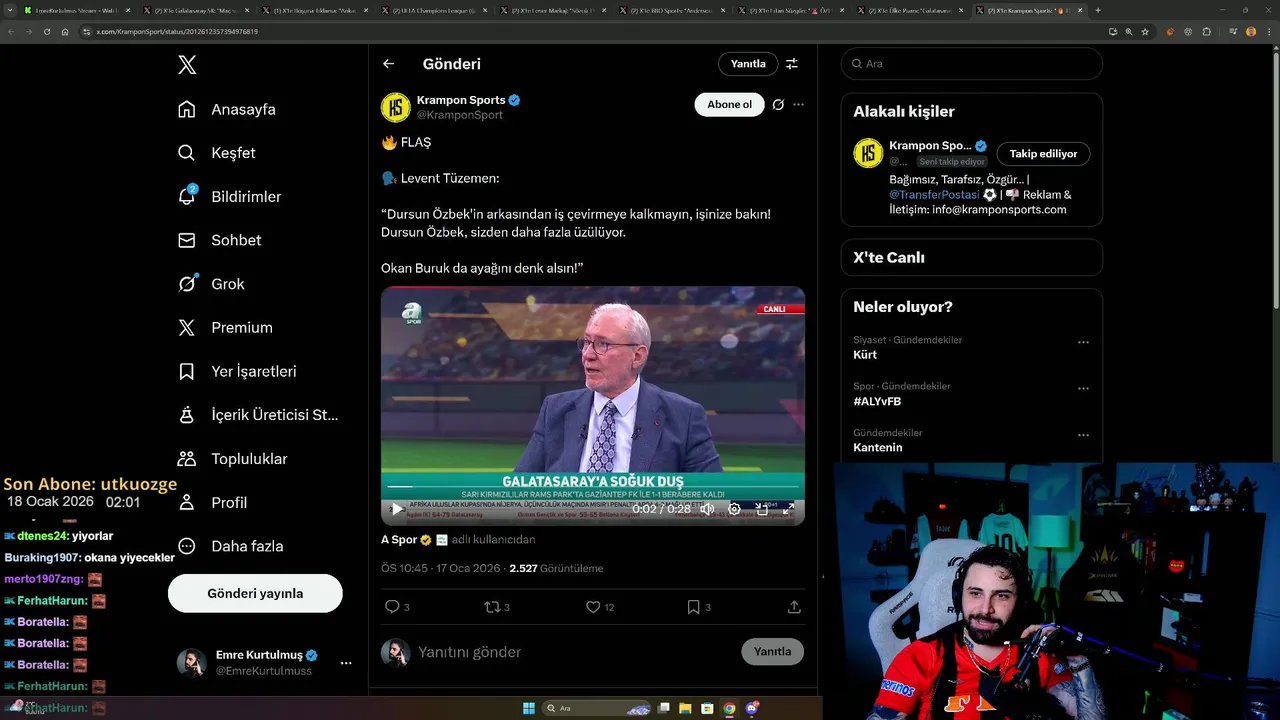Play the video in the post

[x=397, y=509]
